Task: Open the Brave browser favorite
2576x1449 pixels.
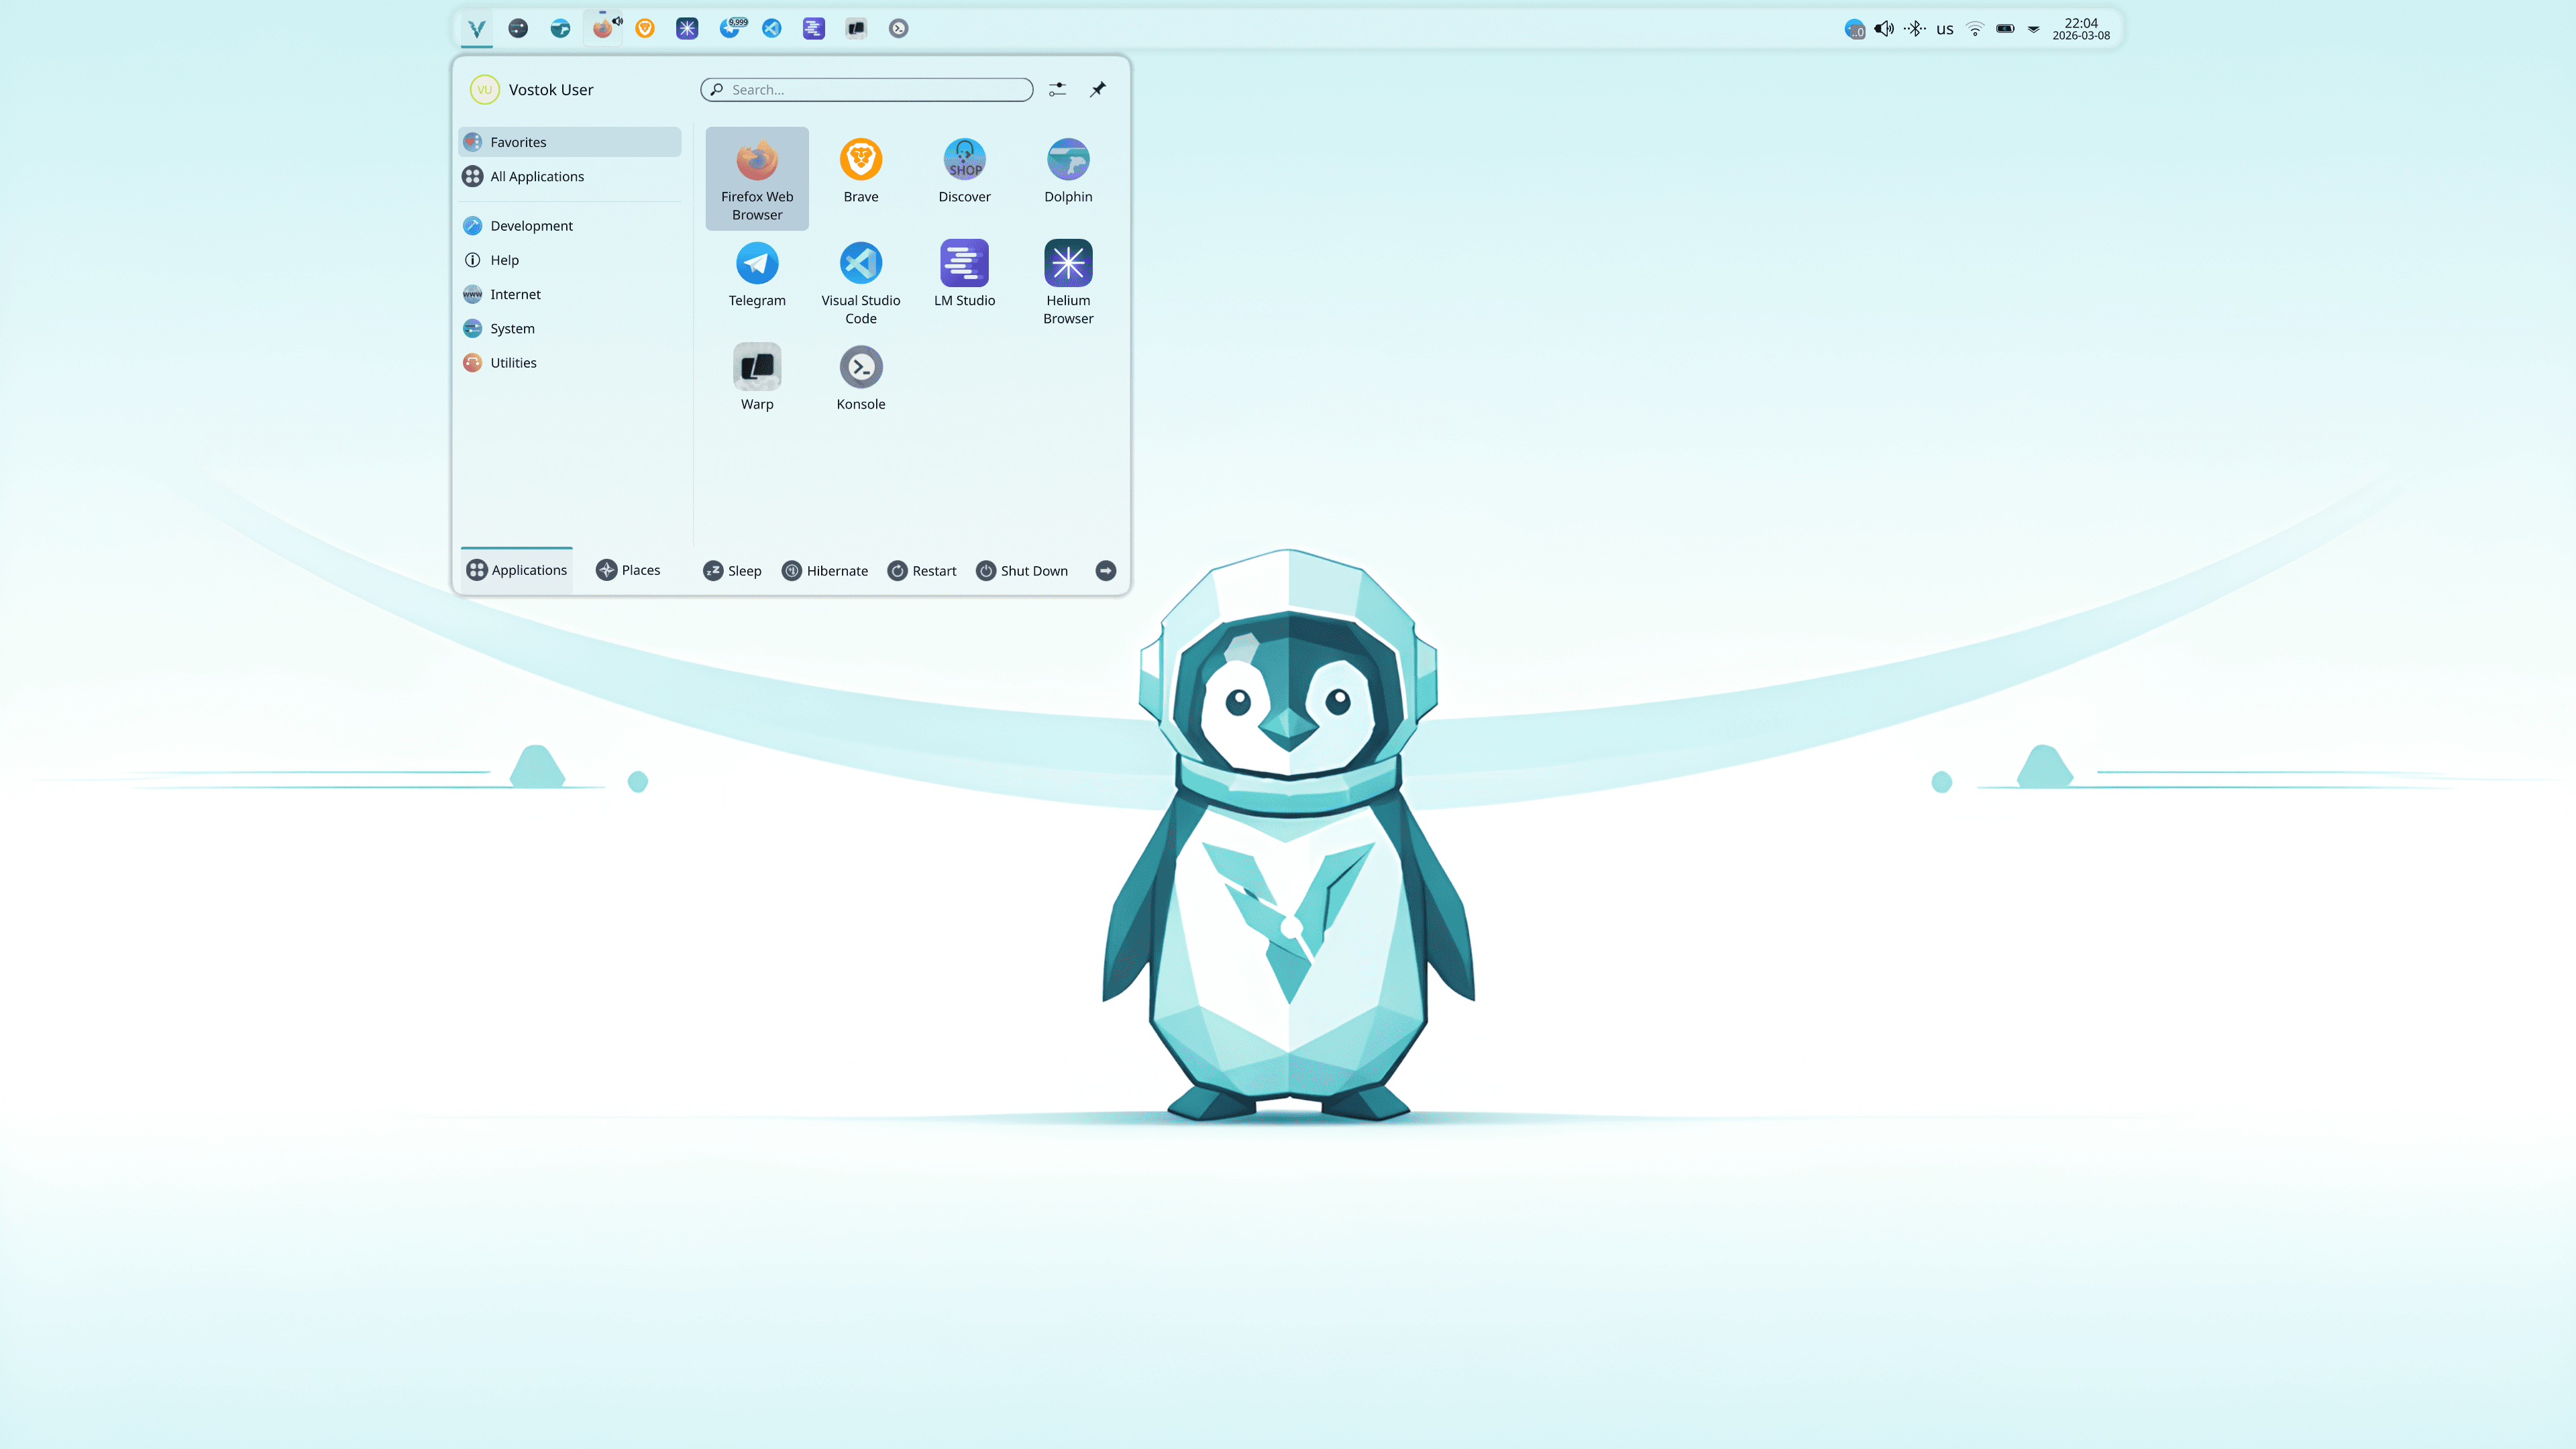Action: [860, 170]
